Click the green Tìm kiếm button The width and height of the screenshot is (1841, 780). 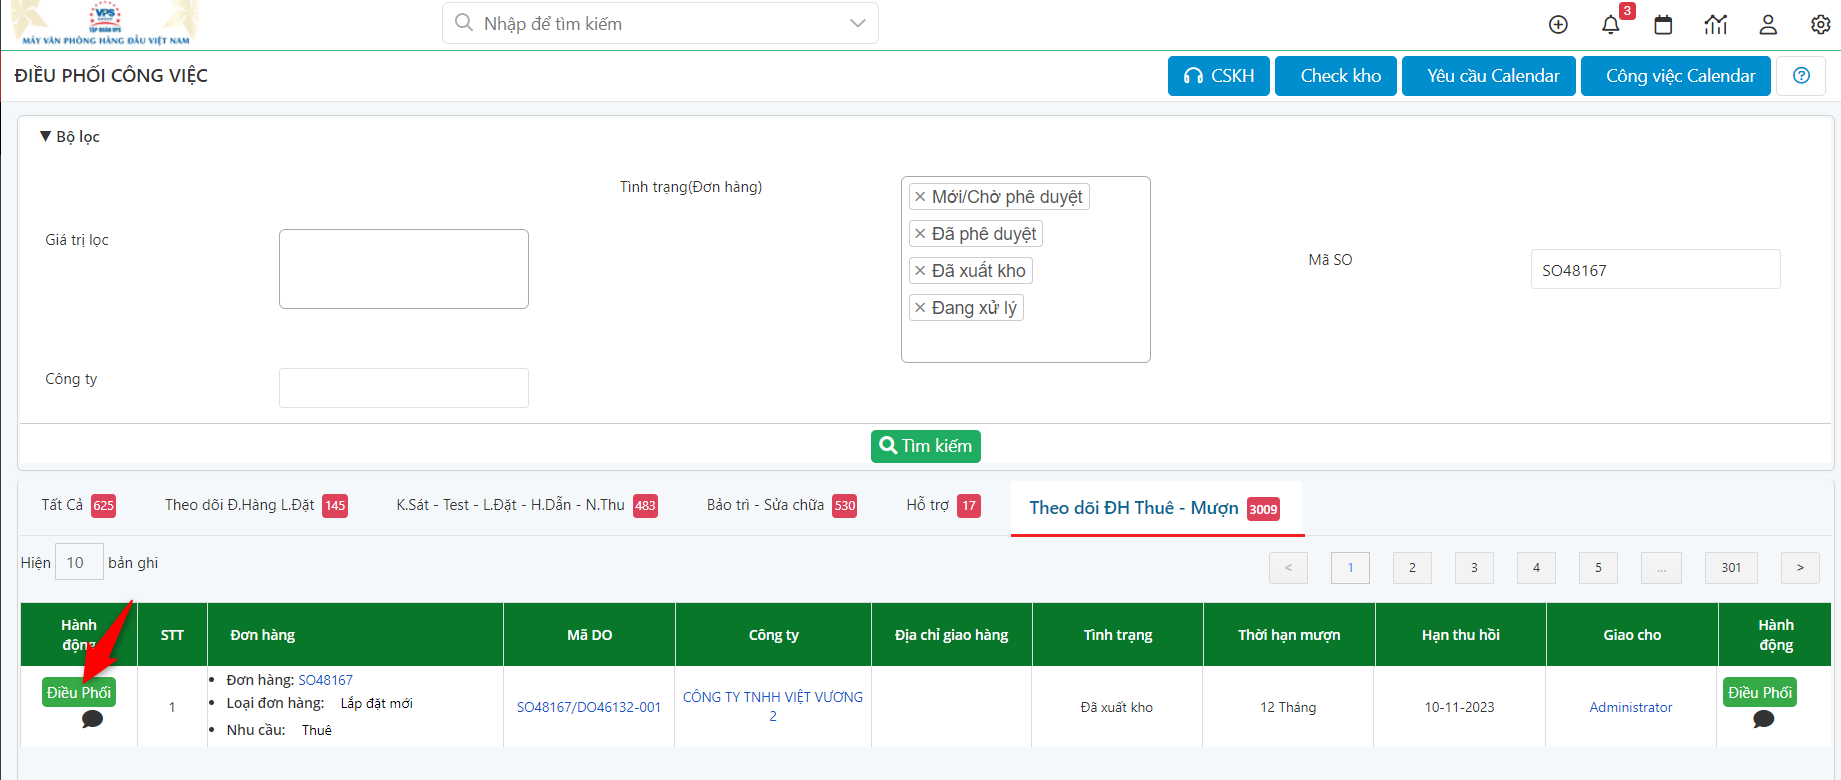(x=926, y=446)
